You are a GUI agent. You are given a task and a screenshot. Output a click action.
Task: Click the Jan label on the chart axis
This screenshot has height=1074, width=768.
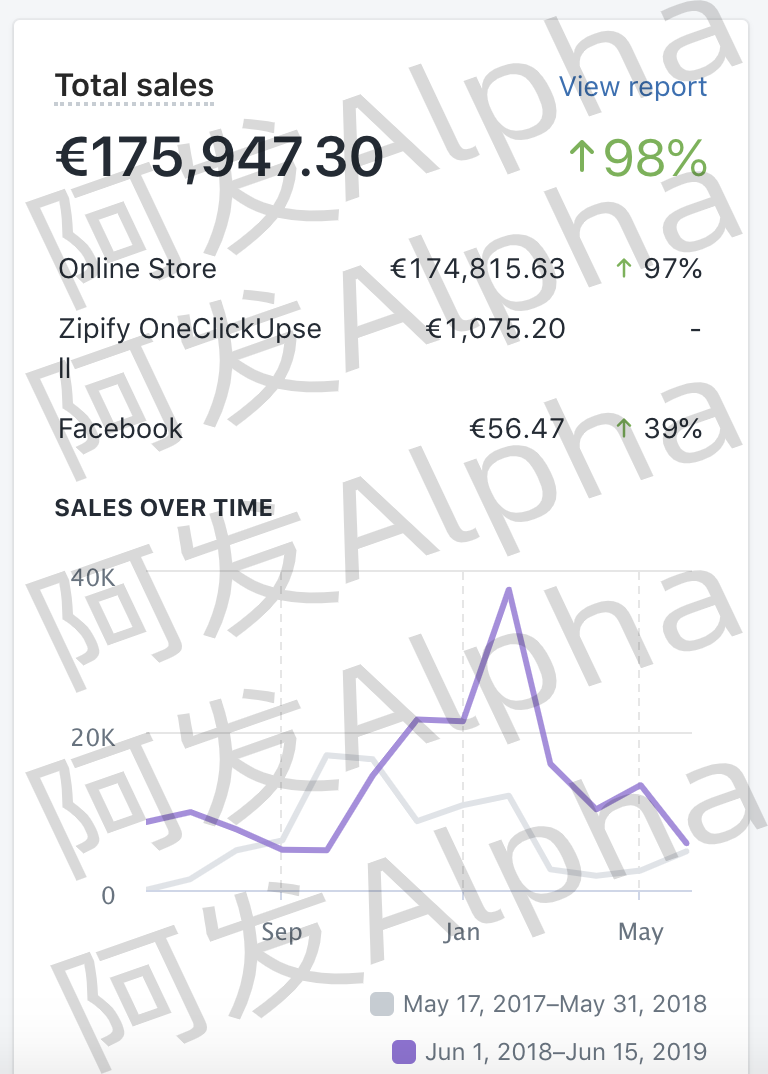pos(462,932)
